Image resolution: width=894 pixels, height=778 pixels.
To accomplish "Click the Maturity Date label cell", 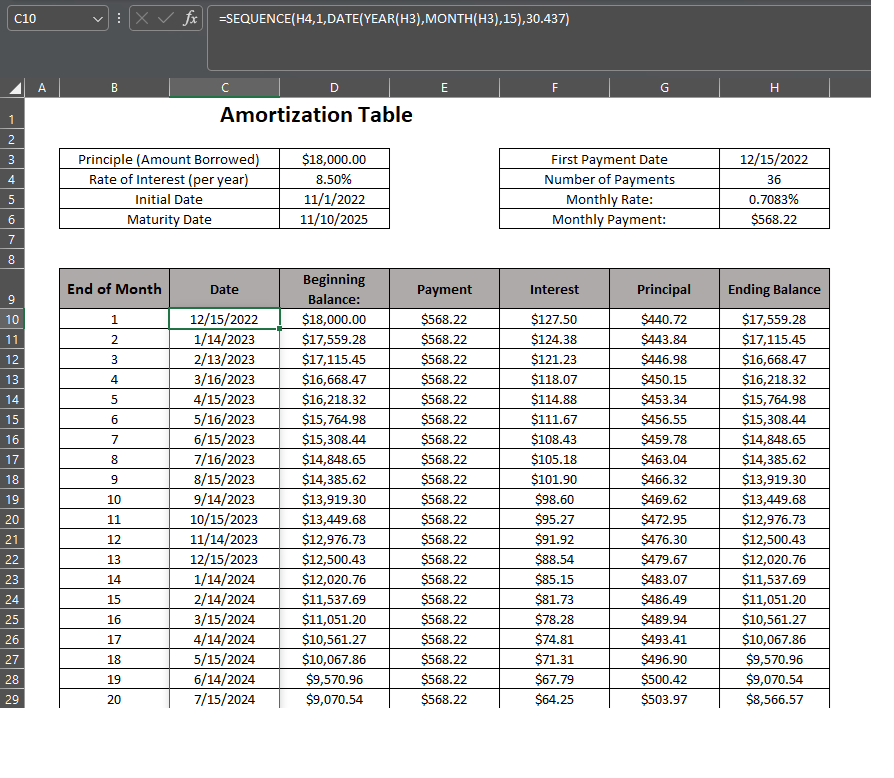I will 169,219.
